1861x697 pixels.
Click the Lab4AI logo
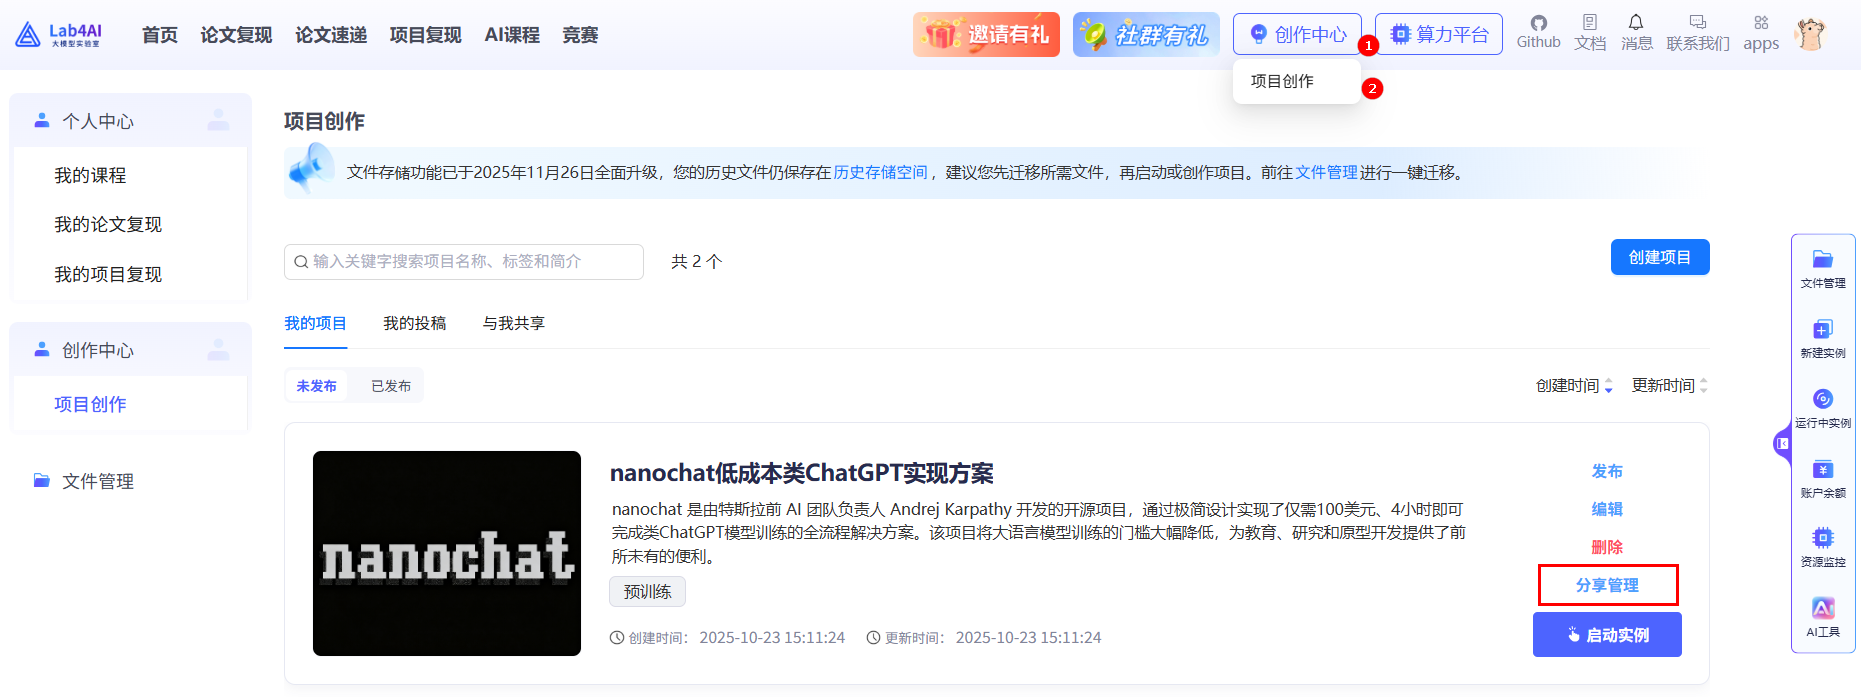pyautogui.click(x=59, y=35)
